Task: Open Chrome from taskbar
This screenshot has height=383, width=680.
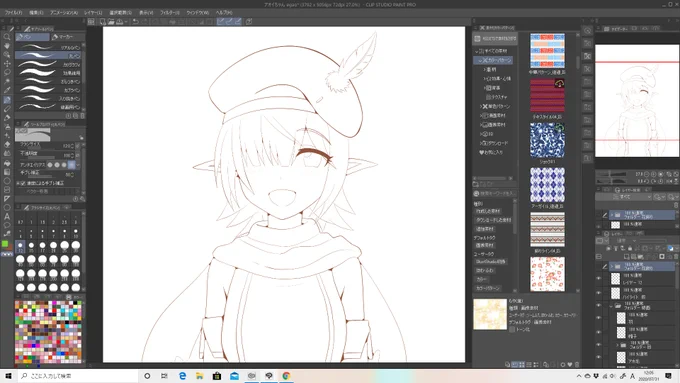Action: (x=286, y=376)
